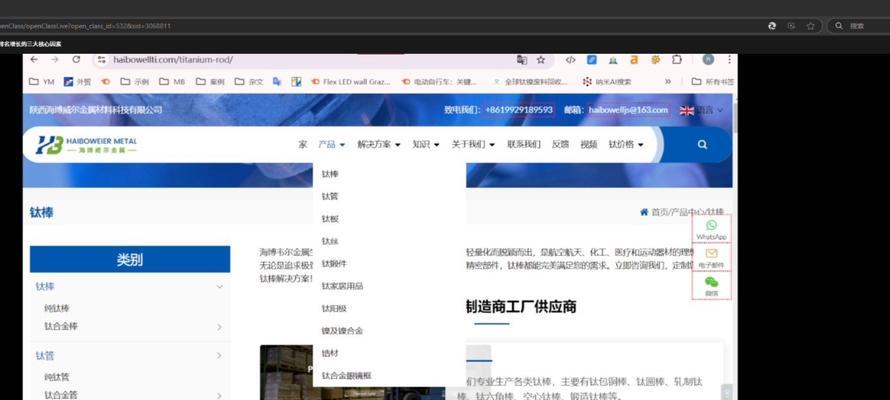
Task: Select 锆材 in product dropdown menu
Action: (x=330, y=353)
